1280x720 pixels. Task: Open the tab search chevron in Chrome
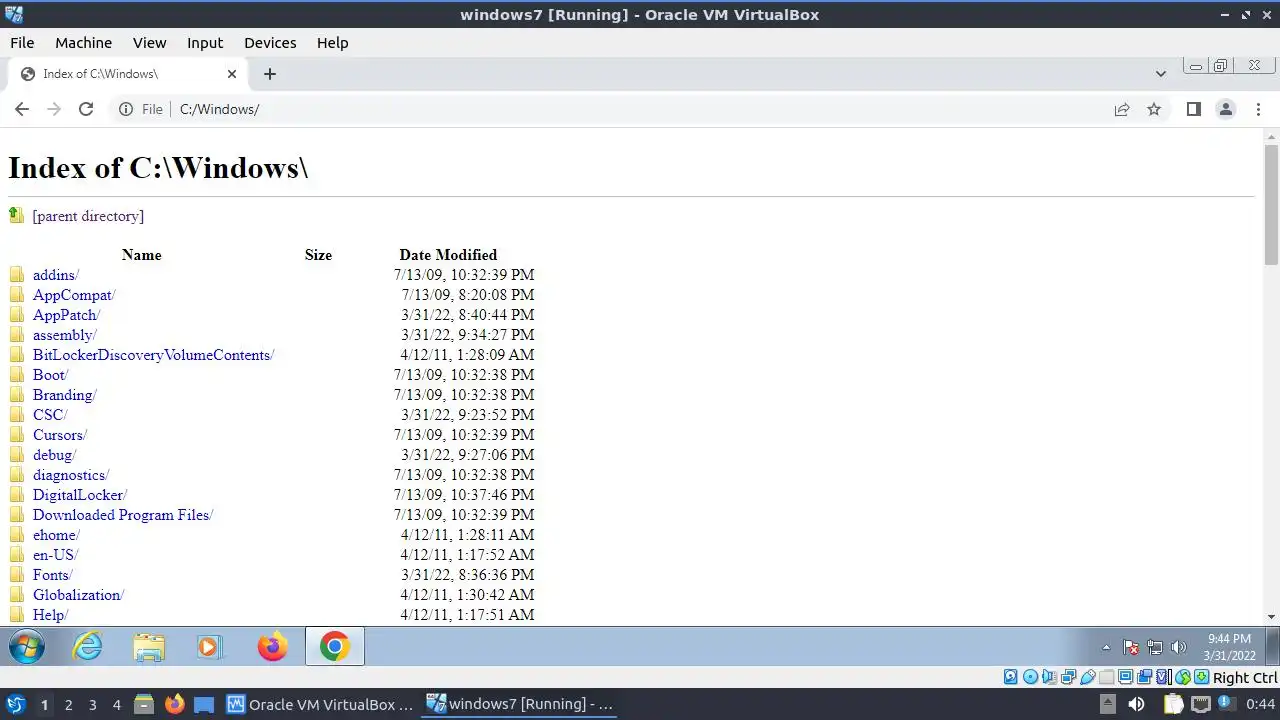1160,74
